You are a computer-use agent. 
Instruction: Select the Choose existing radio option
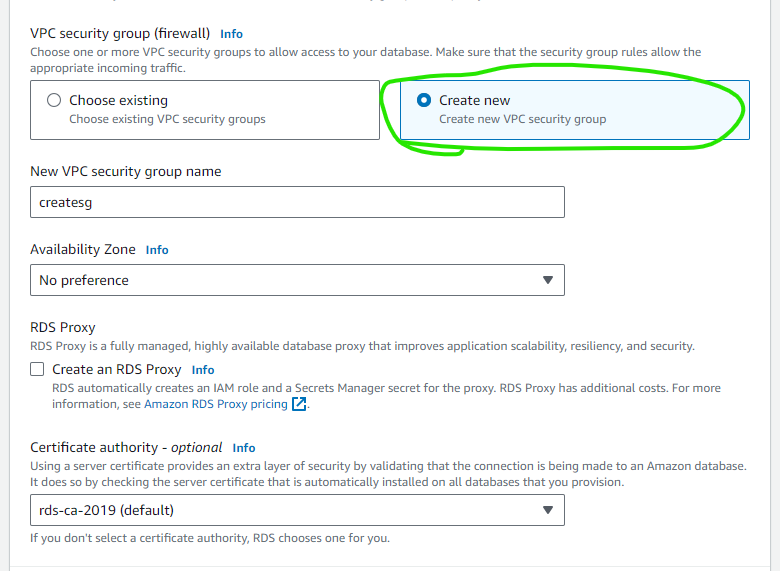54,100
